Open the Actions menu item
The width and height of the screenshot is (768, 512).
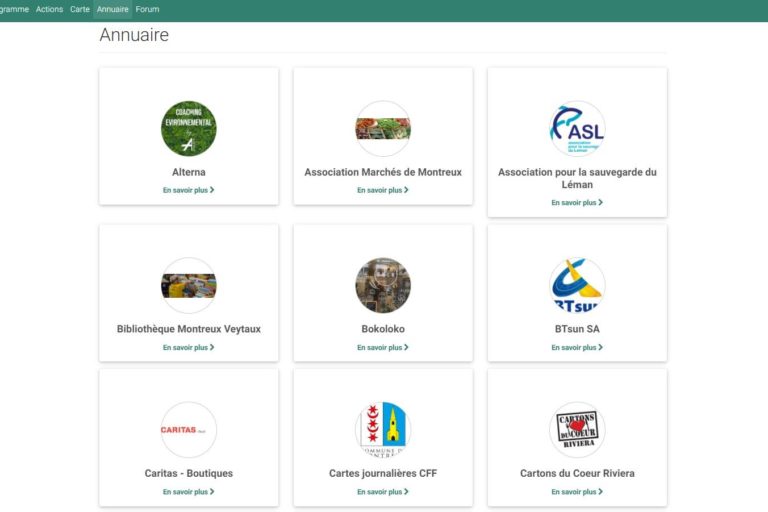(x=49, y=9)
